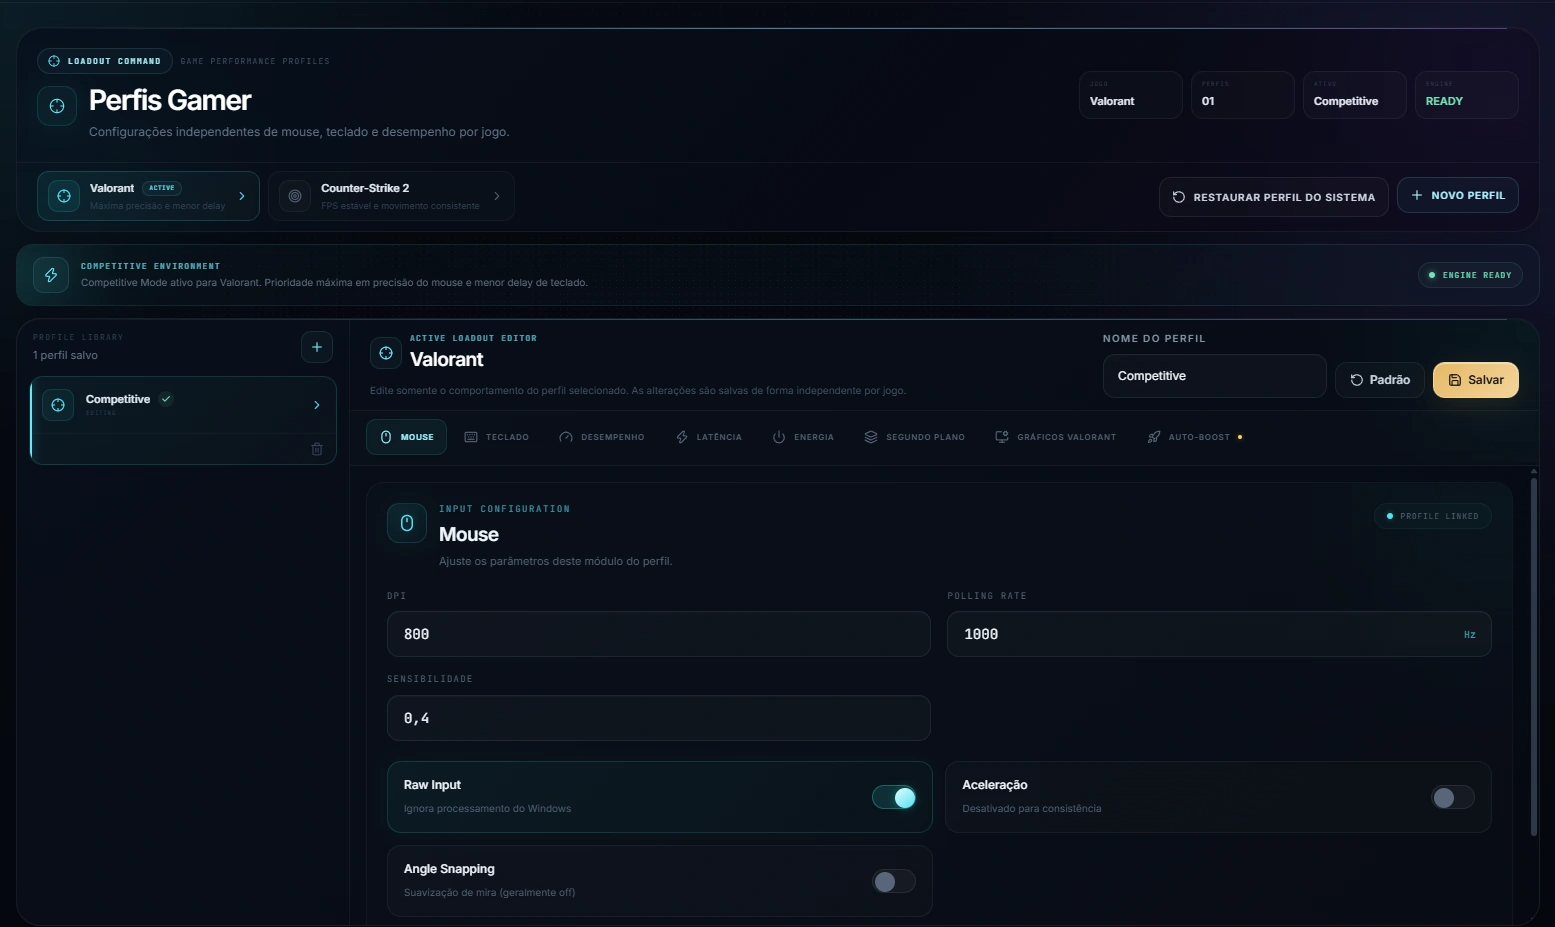Screen dimensions: 1555x927
Task: Click the Engine Ready status badge
Action: point(1471,275)
